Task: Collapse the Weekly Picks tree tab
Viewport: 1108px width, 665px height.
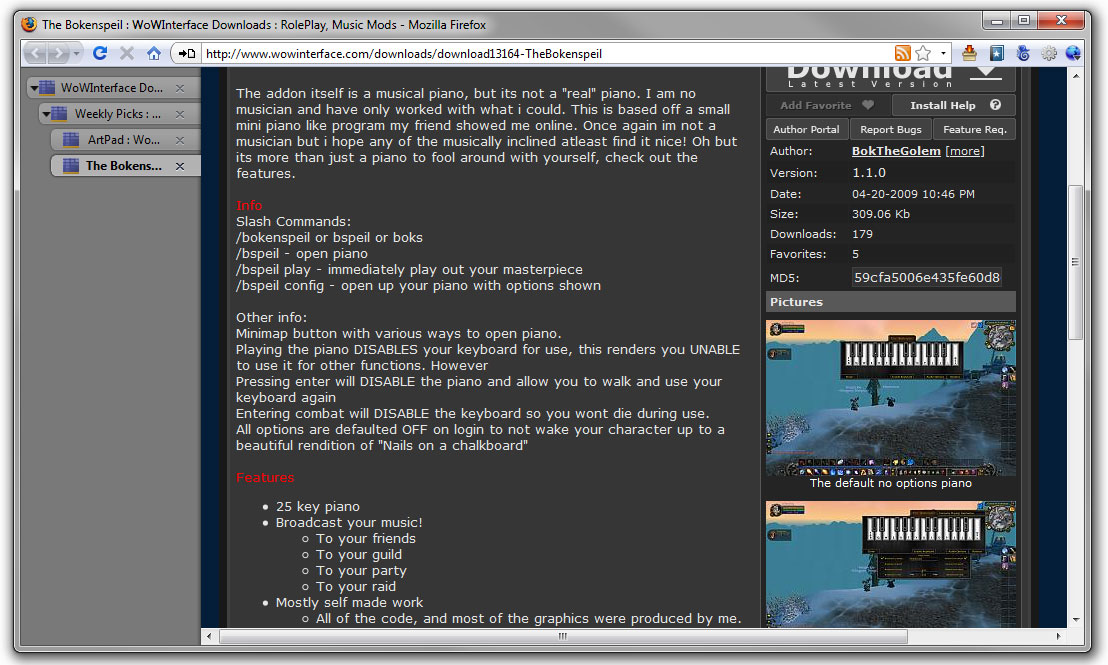Action: coord(46,114)
